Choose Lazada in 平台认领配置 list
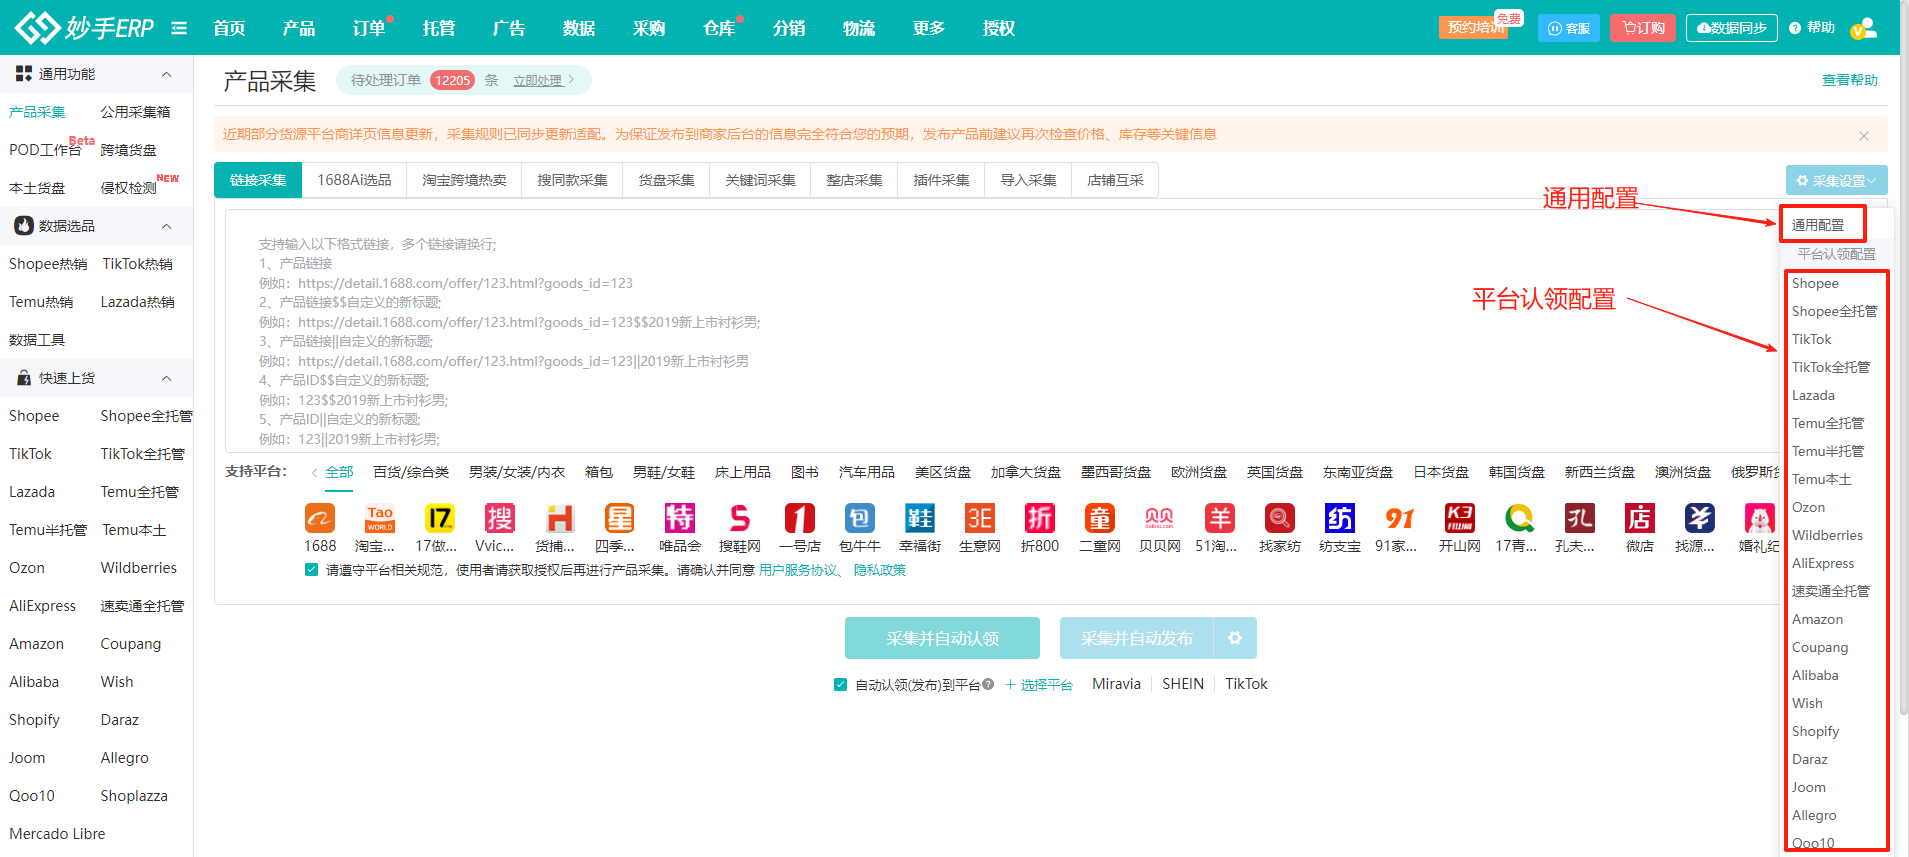The height and width of the screenshot is (857, 1909). [x=1813, y=396]
